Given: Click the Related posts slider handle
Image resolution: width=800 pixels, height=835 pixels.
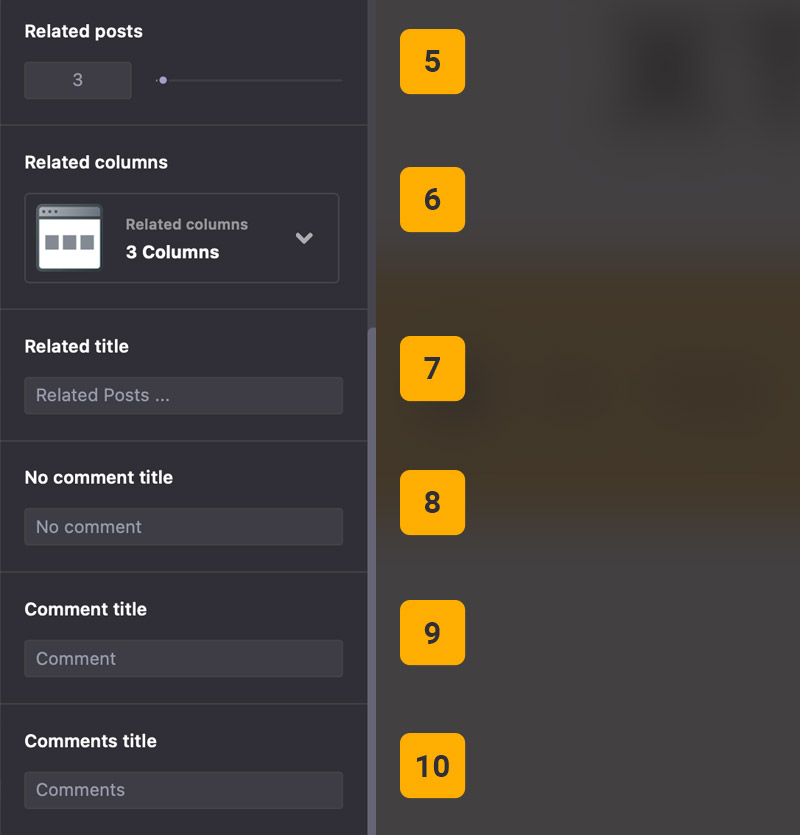Looking at the screenshot, I should tap(162, 80).
